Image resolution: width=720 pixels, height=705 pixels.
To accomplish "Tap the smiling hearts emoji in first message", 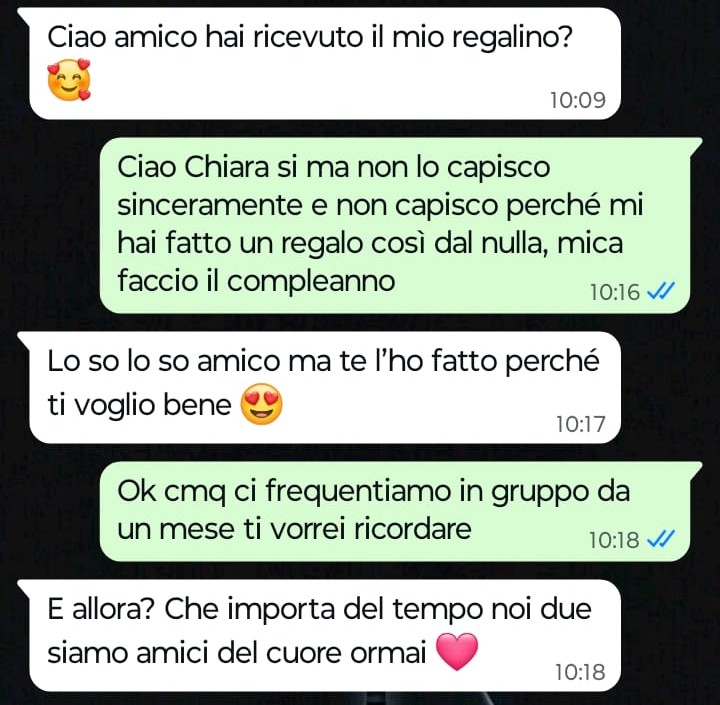I will [69, 79].
